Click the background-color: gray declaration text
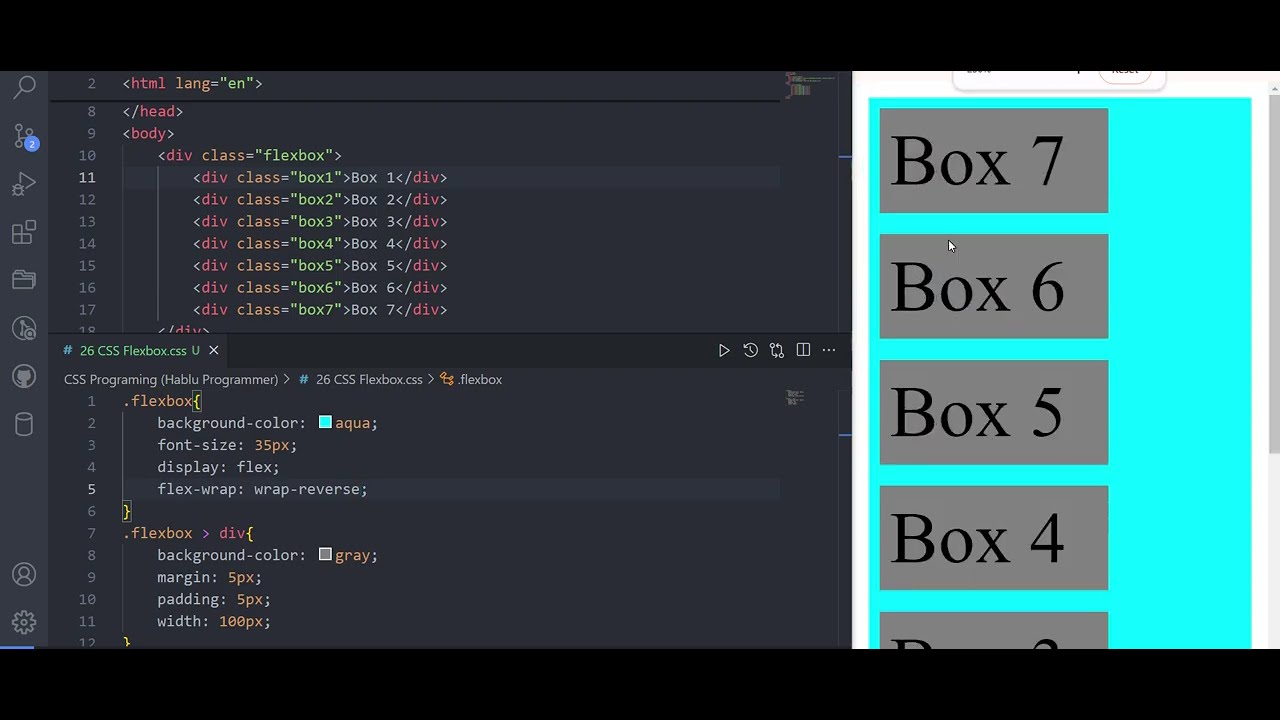 (267, 555)
